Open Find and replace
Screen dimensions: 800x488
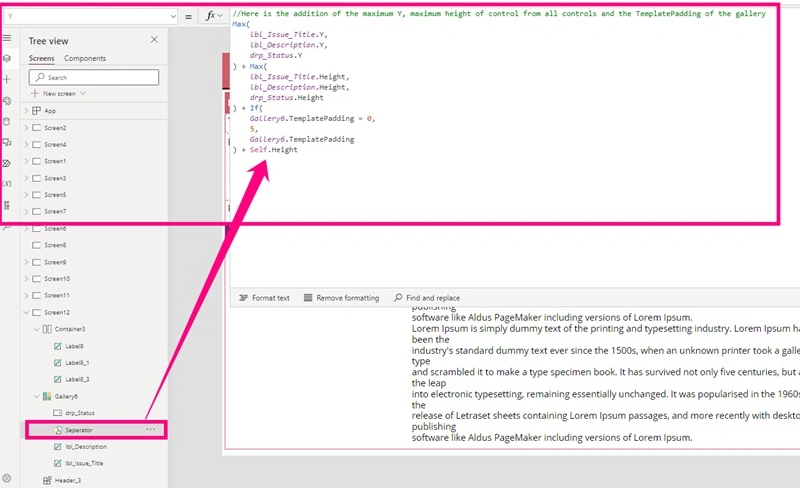(x=427, y=298)
